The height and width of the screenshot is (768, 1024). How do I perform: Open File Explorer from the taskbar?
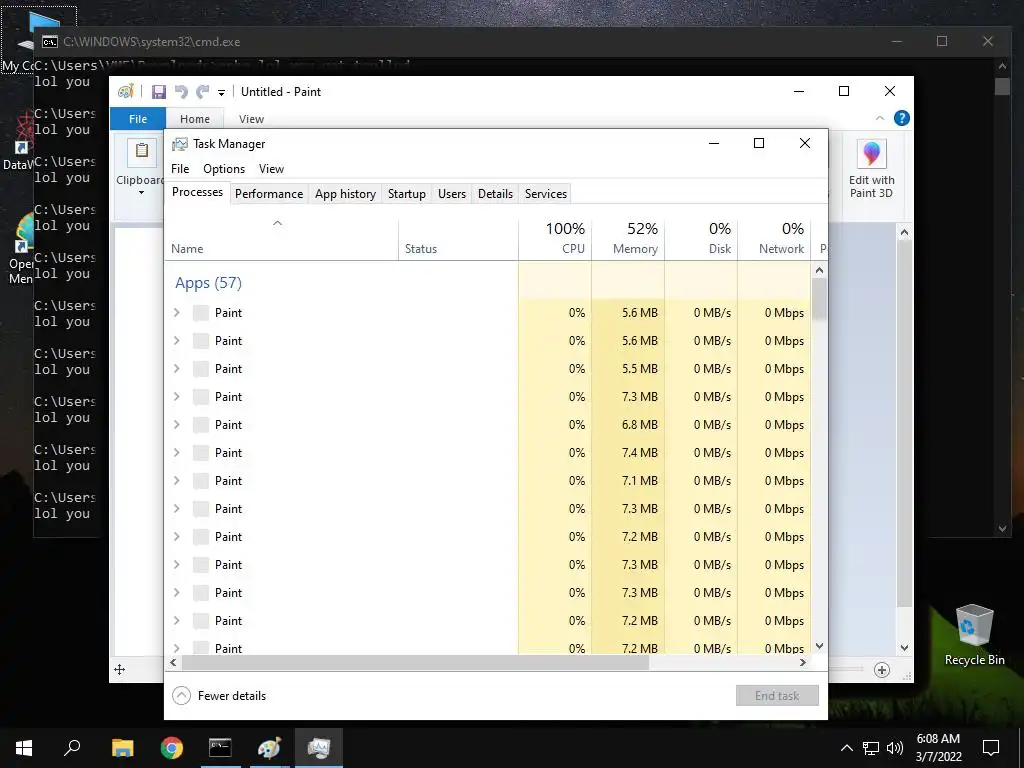pos(123,748)
